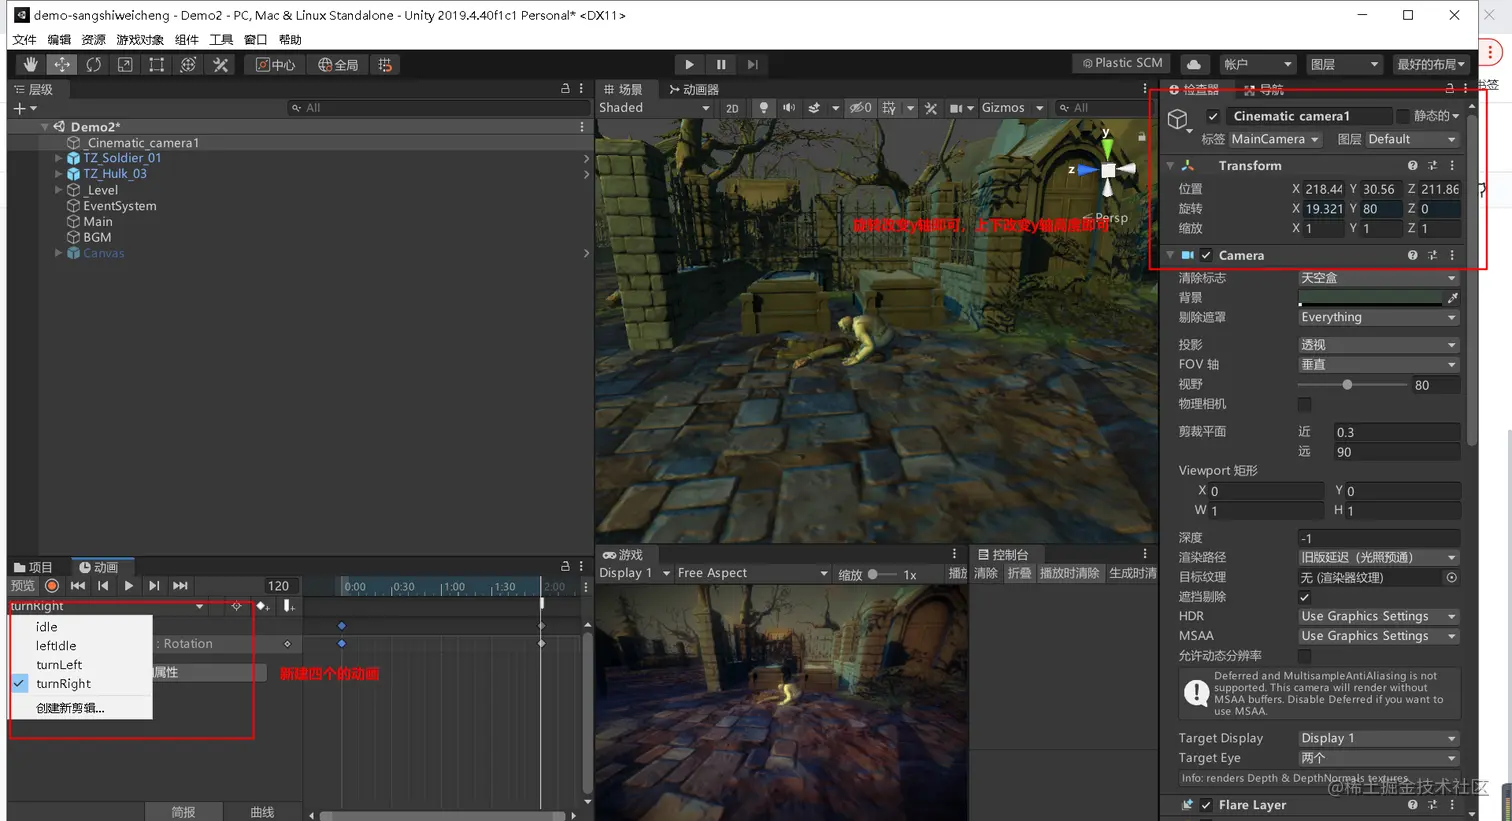Click the Hierarchy panel lock icon

coord(565,89)
